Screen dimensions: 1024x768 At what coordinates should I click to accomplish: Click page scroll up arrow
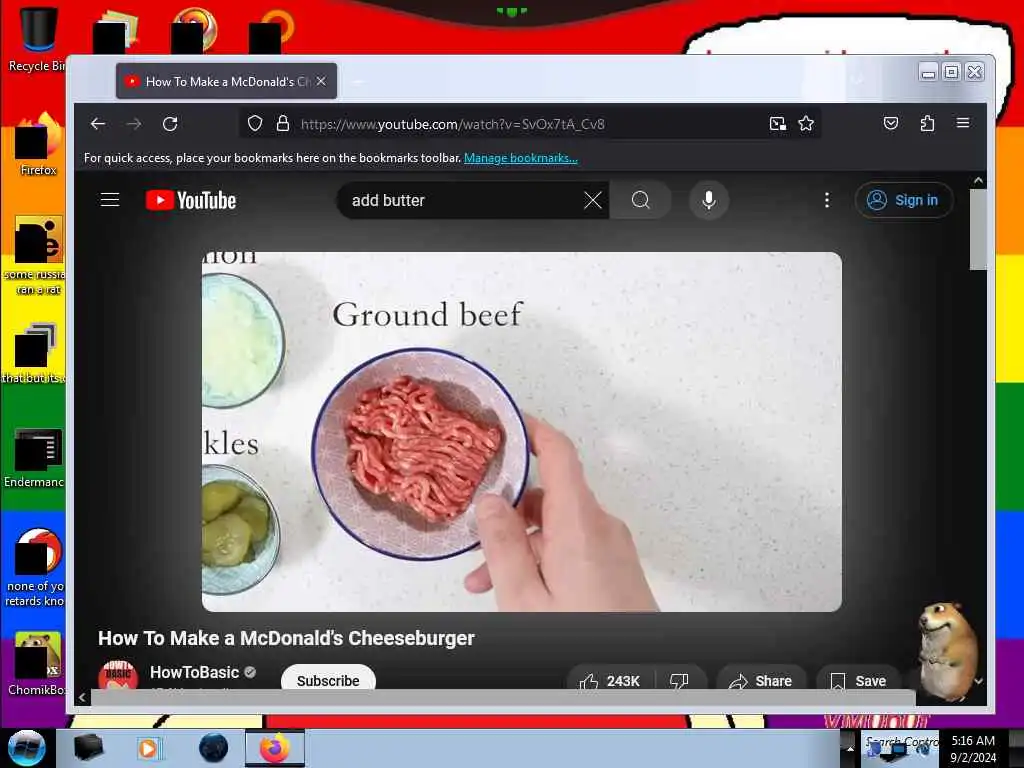click(978, 180)
